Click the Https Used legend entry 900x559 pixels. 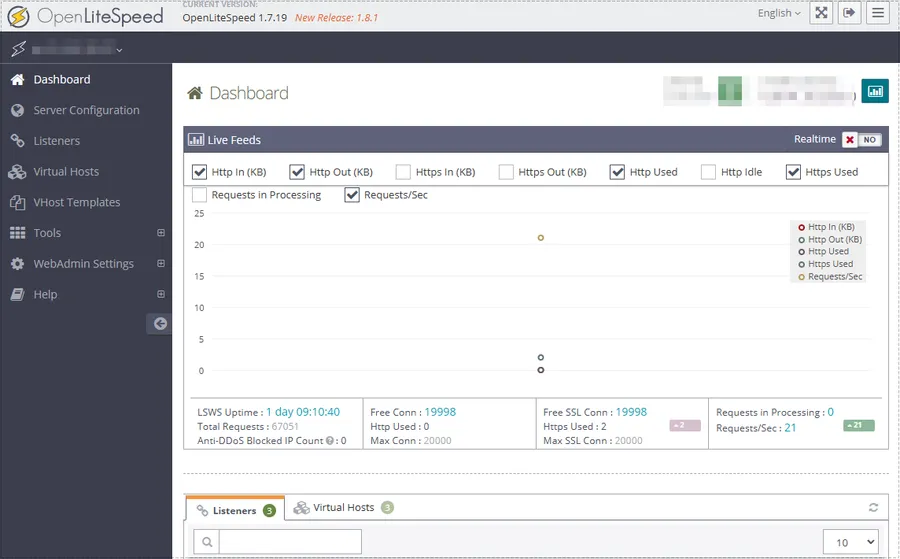coord(825,264)
